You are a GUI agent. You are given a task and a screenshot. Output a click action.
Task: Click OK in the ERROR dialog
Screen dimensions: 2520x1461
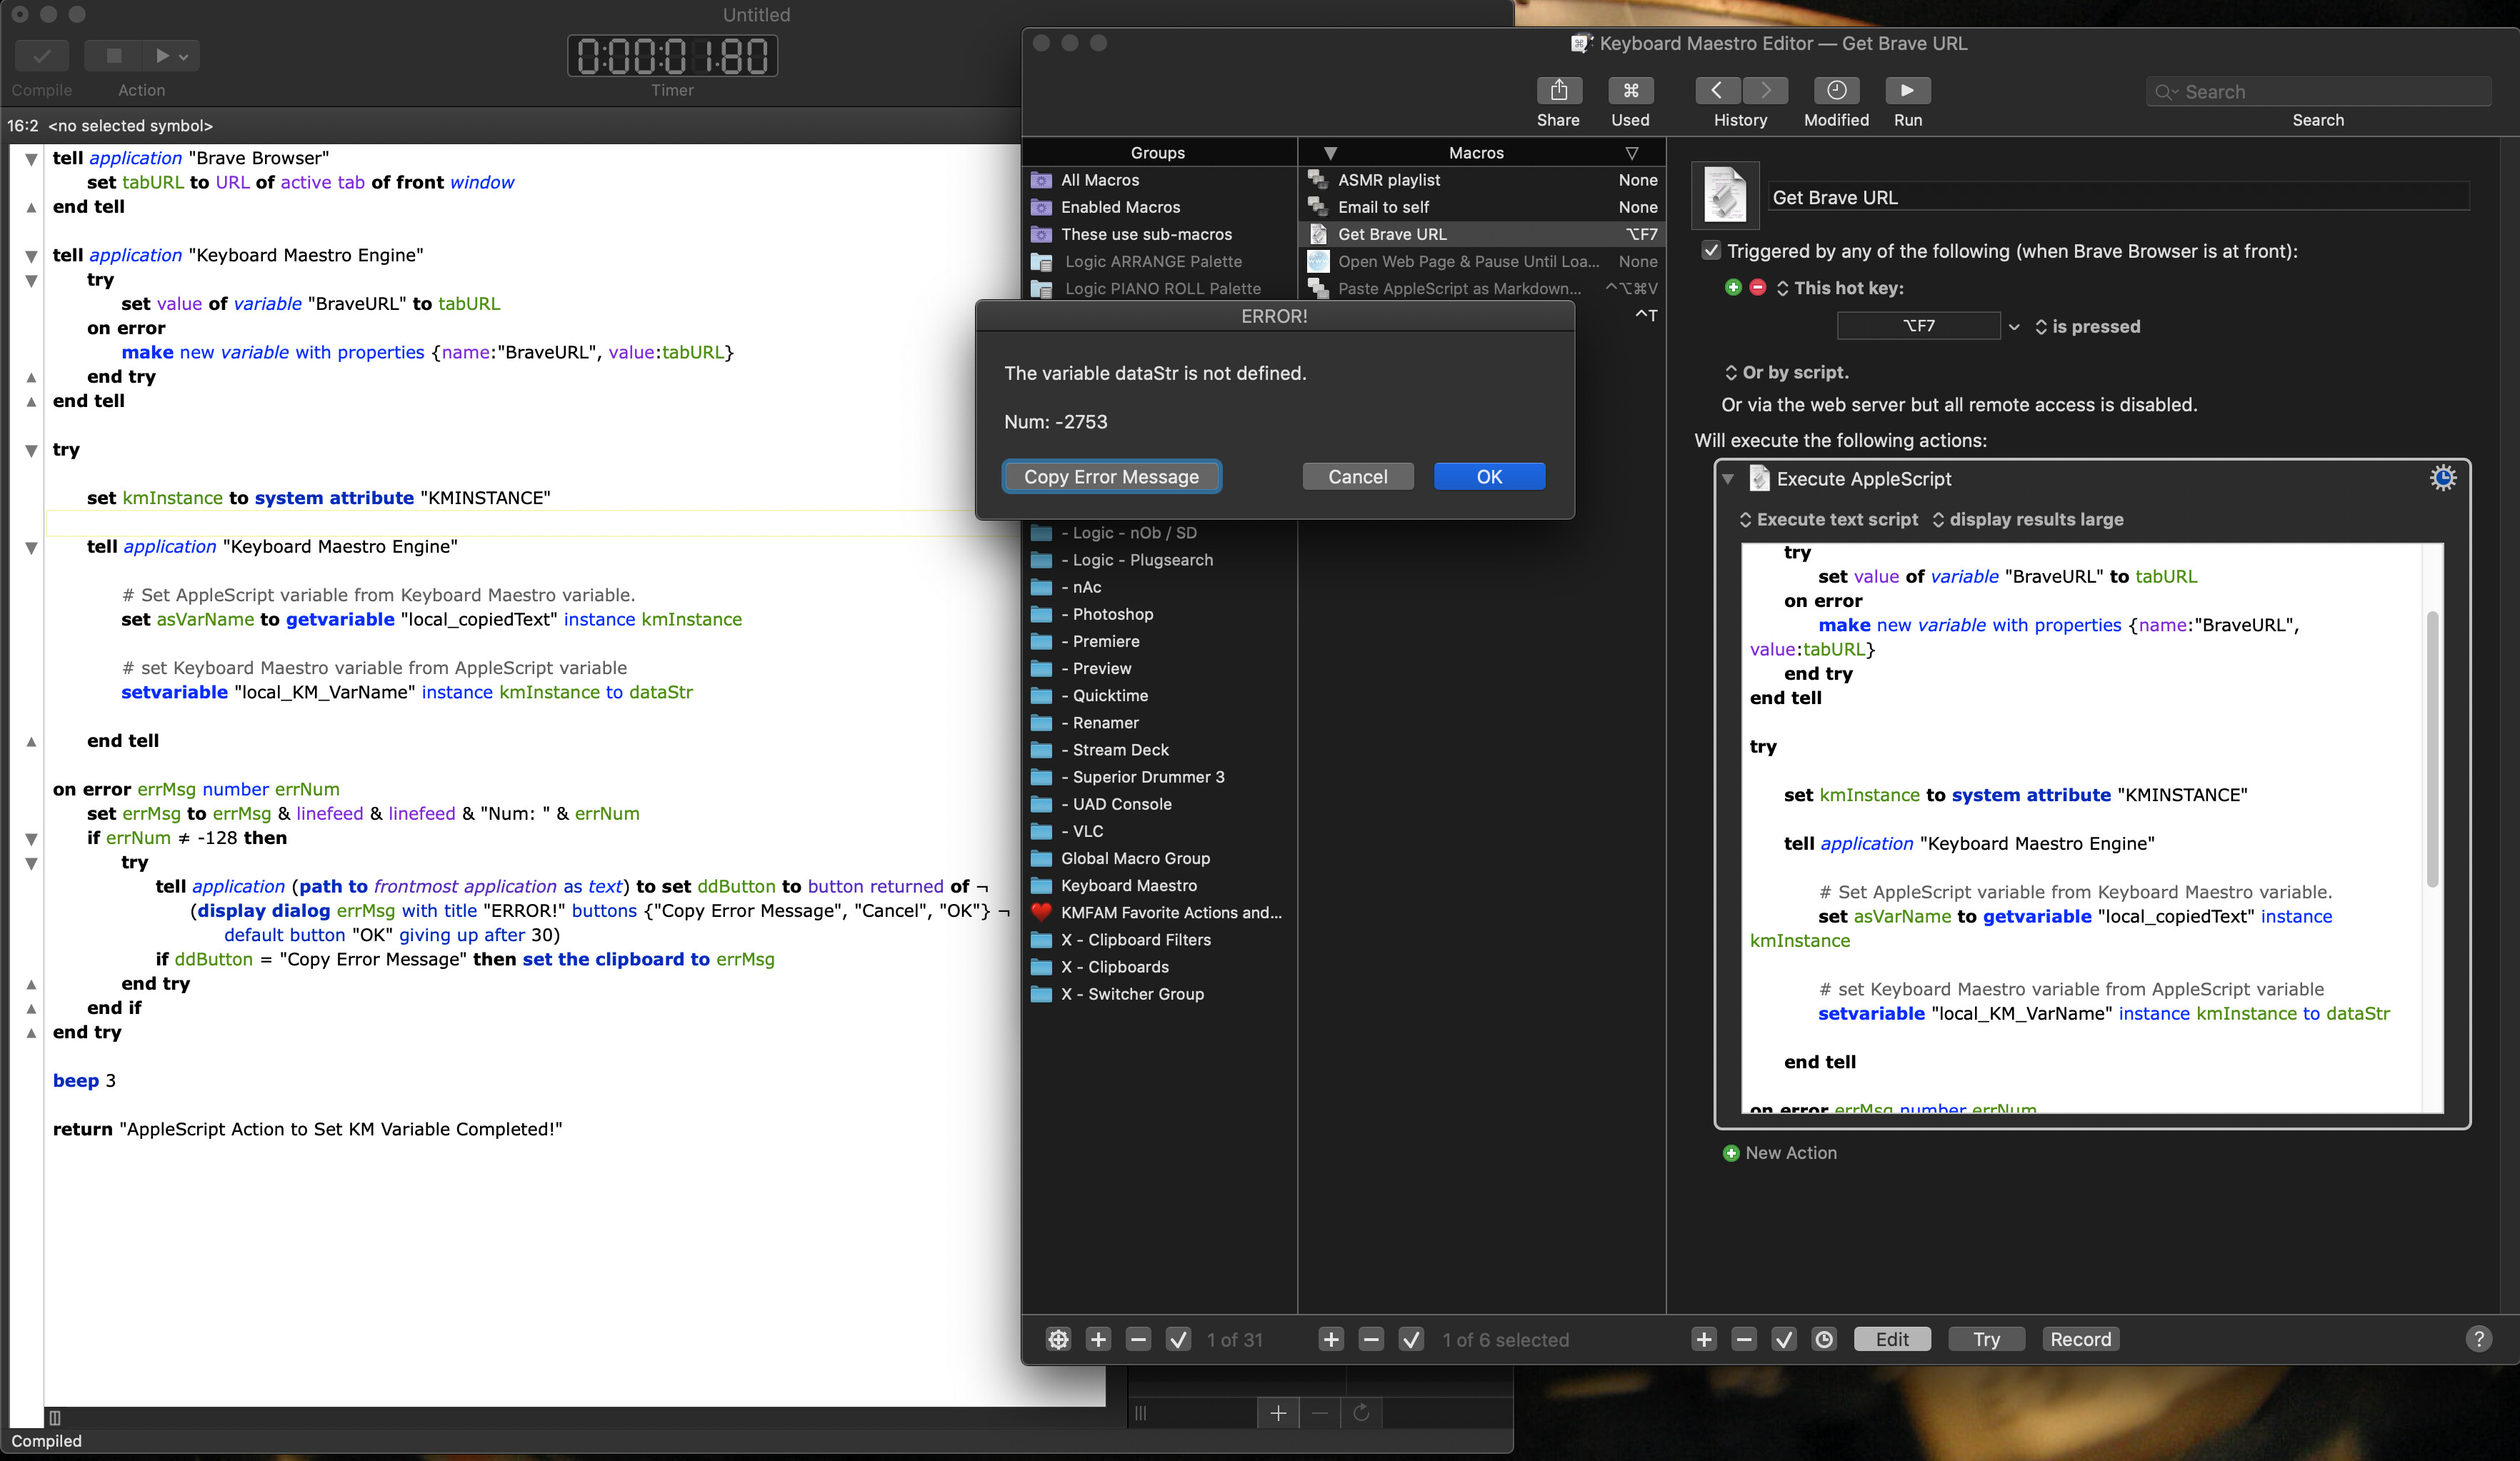coord(1489,477)
